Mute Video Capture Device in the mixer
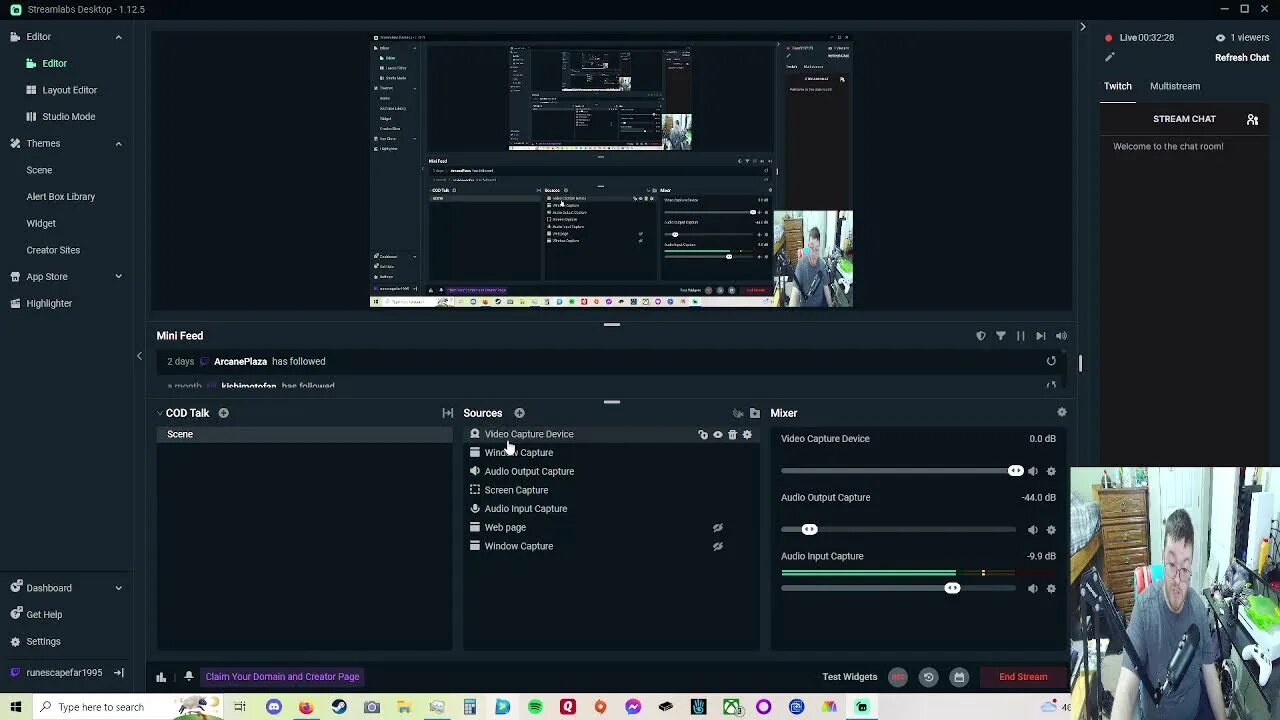The image size is (1280, 720). pyautogui.click(x=1033, y=471)
